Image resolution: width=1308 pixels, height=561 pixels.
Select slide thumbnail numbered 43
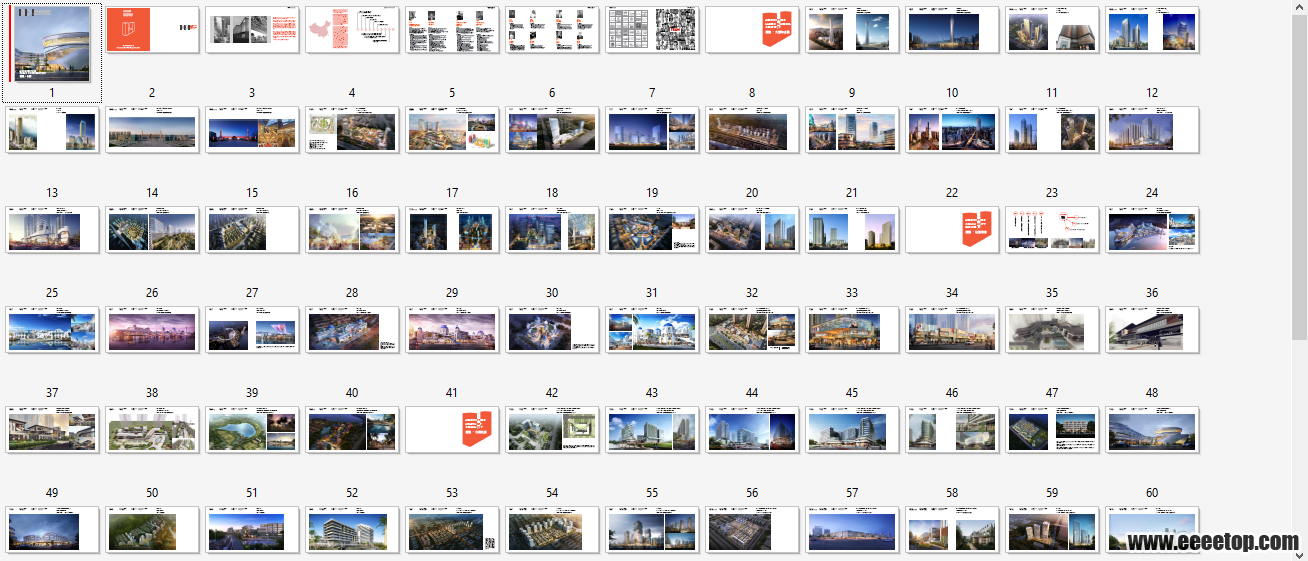pyautogui.click(x=652, y=330)
